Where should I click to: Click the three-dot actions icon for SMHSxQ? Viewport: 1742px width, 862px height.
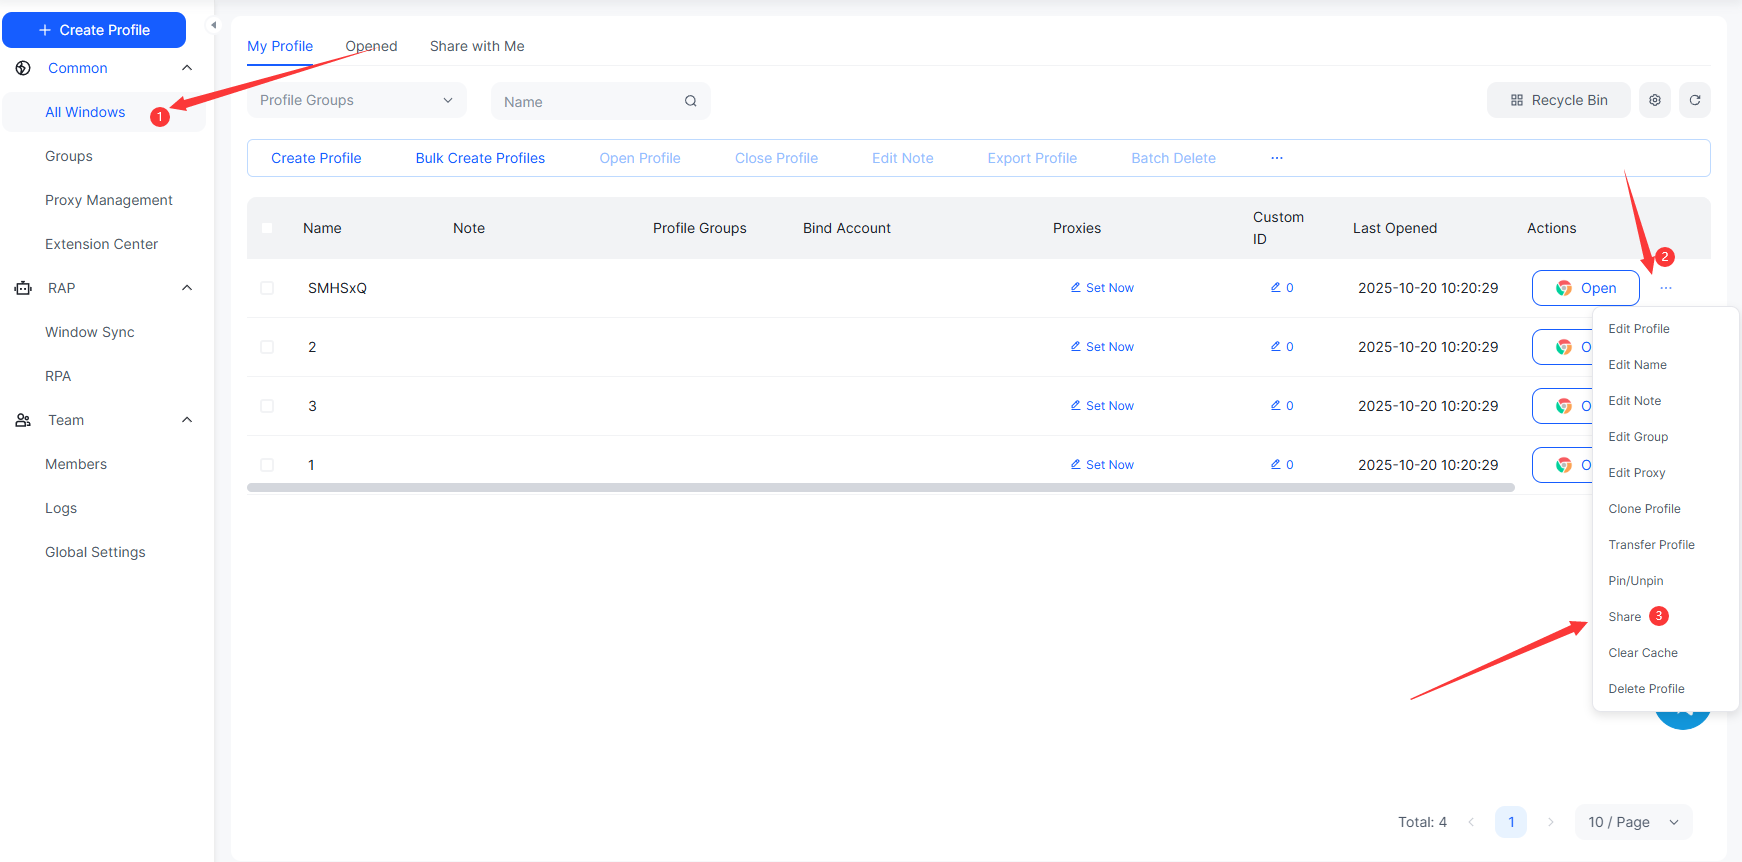point(1665,288)
